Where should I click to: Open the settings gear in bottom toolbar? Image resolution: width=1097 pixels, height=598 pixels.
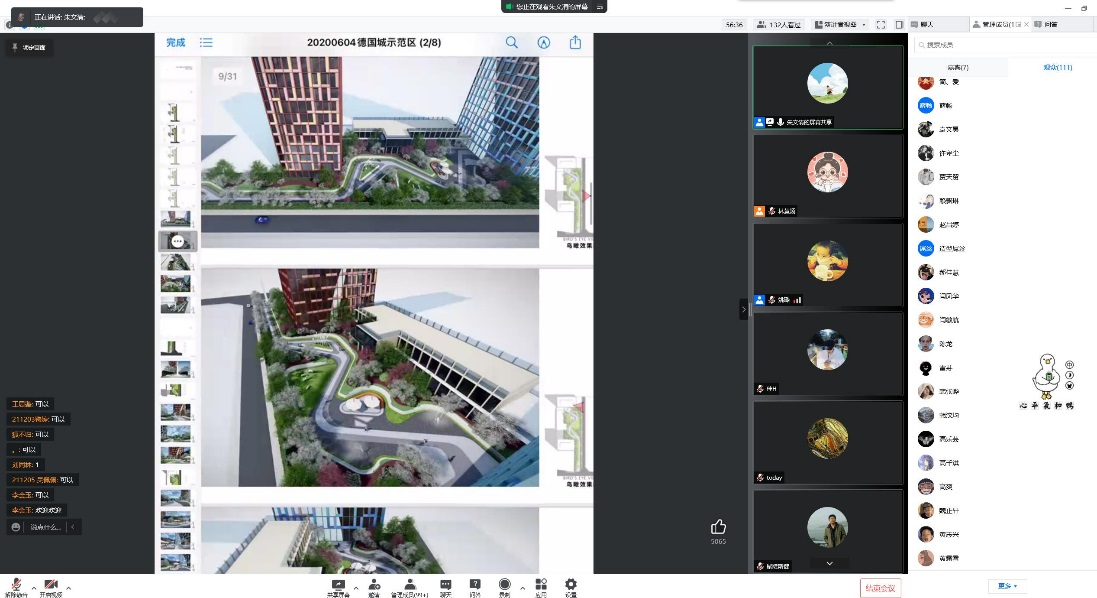[571, 585]
